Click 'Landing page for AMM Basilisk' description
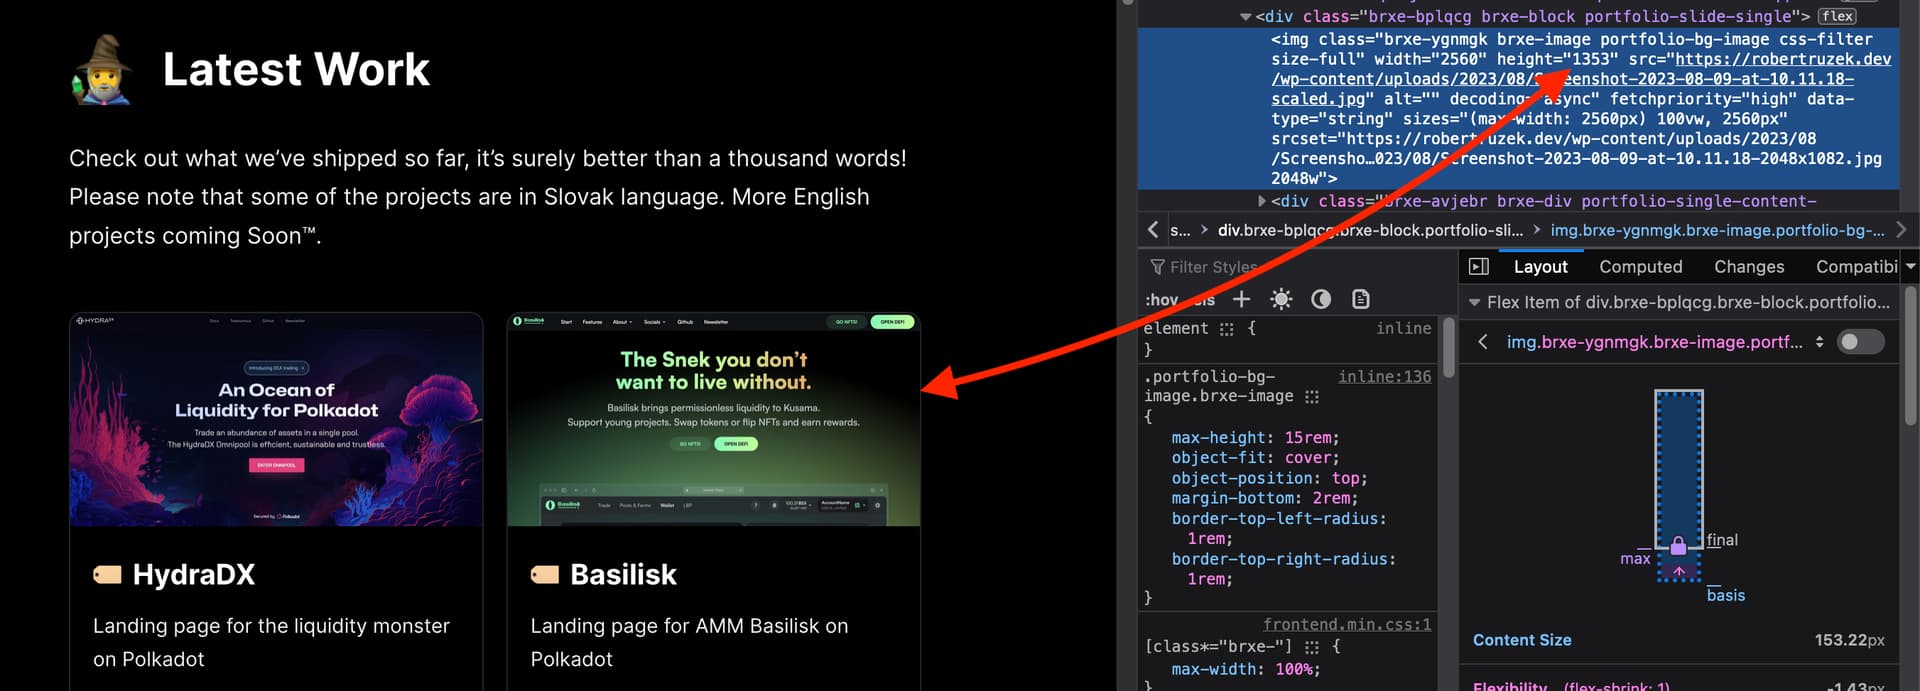Viewport: 1920px width, 691px height. coord(689,642)
